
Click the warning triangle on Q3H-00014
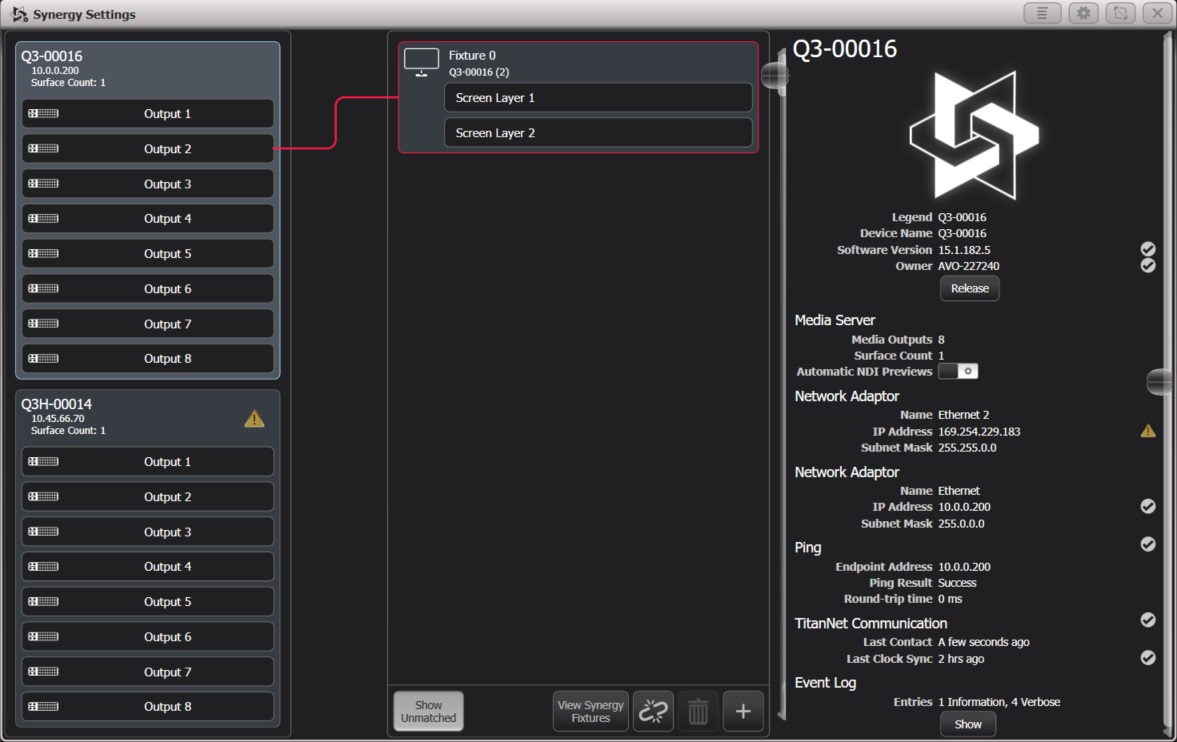tap(254, 417)
